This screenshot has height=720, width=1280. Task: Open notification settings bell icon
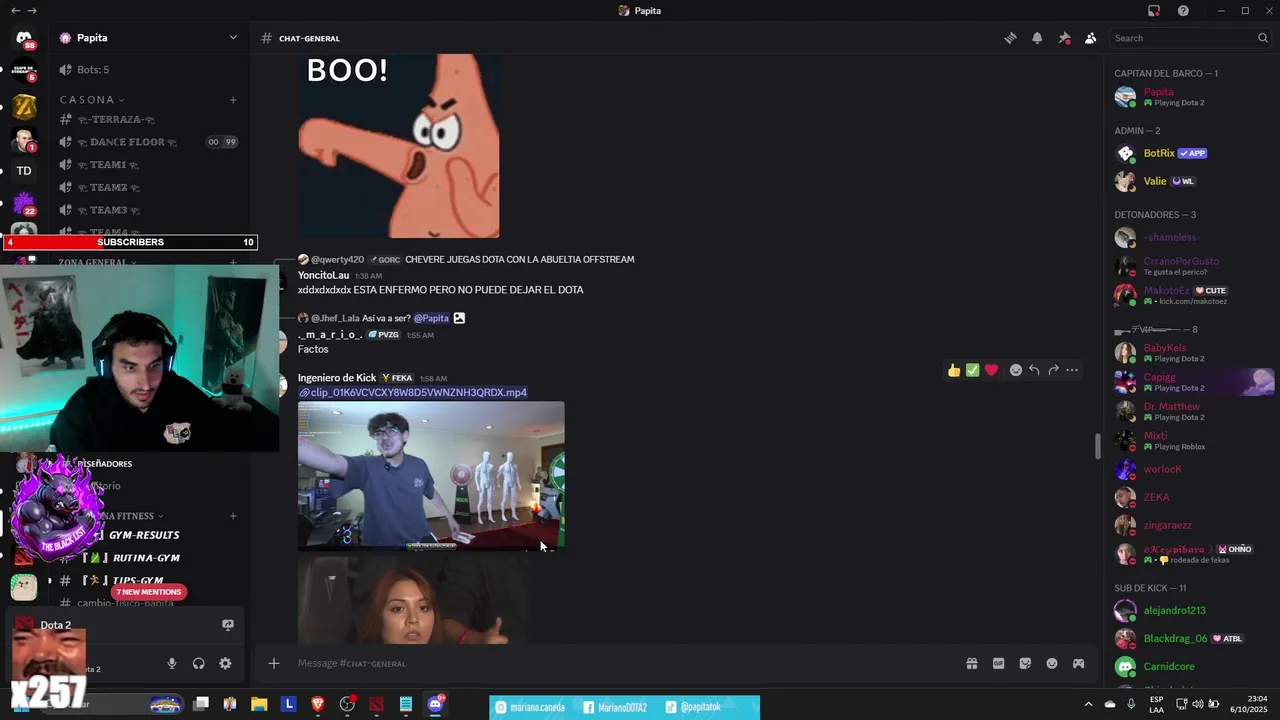pos(1037,38)
